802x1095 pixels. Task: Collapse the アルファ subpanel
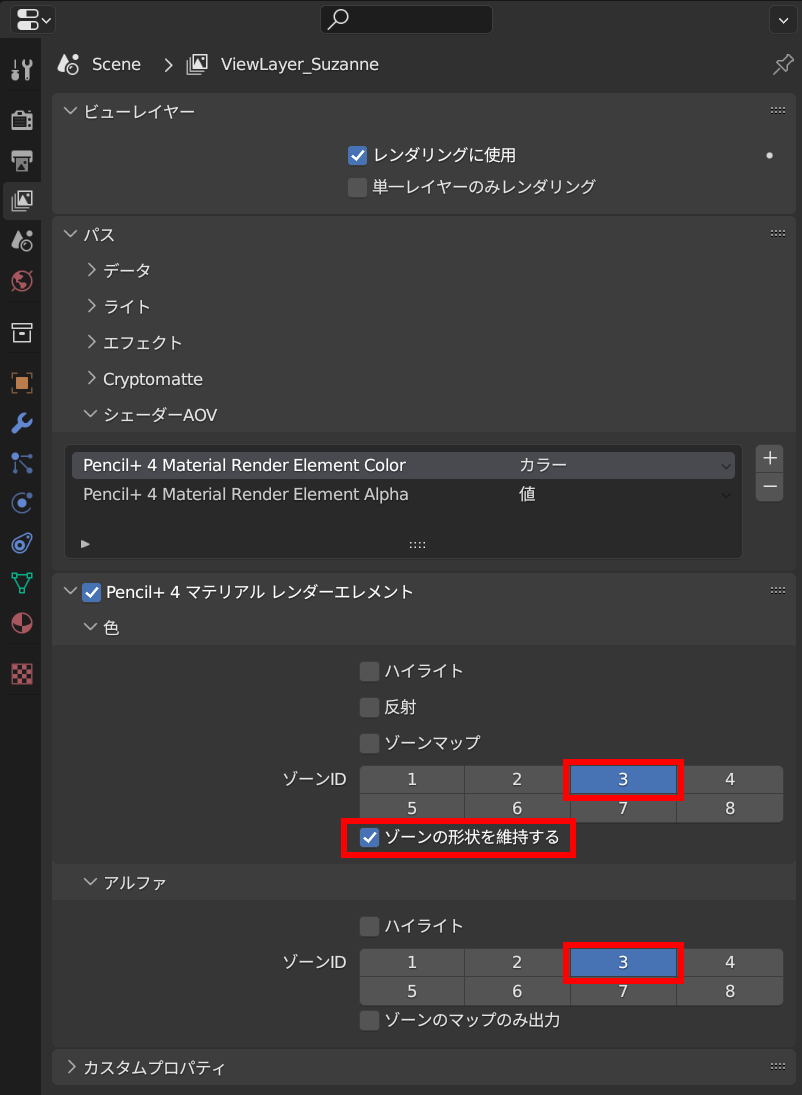coord(90,882)
